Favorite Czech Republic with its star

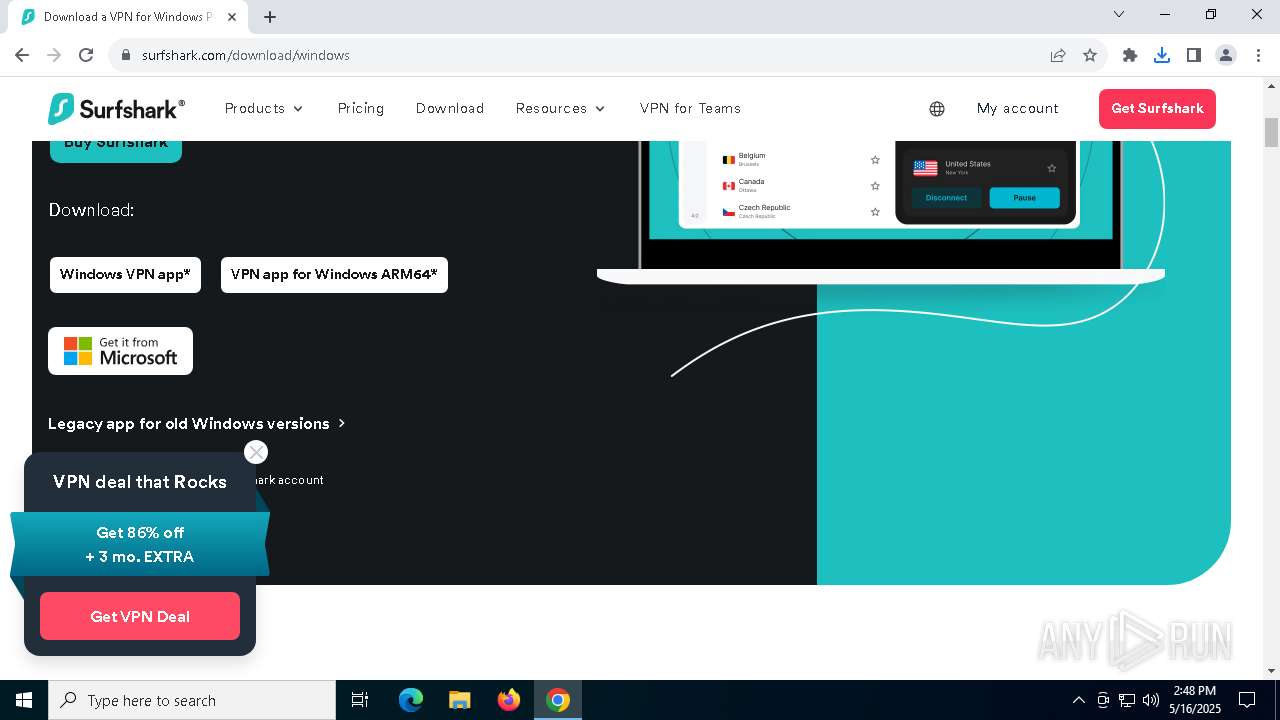click(x=875, y=212)
